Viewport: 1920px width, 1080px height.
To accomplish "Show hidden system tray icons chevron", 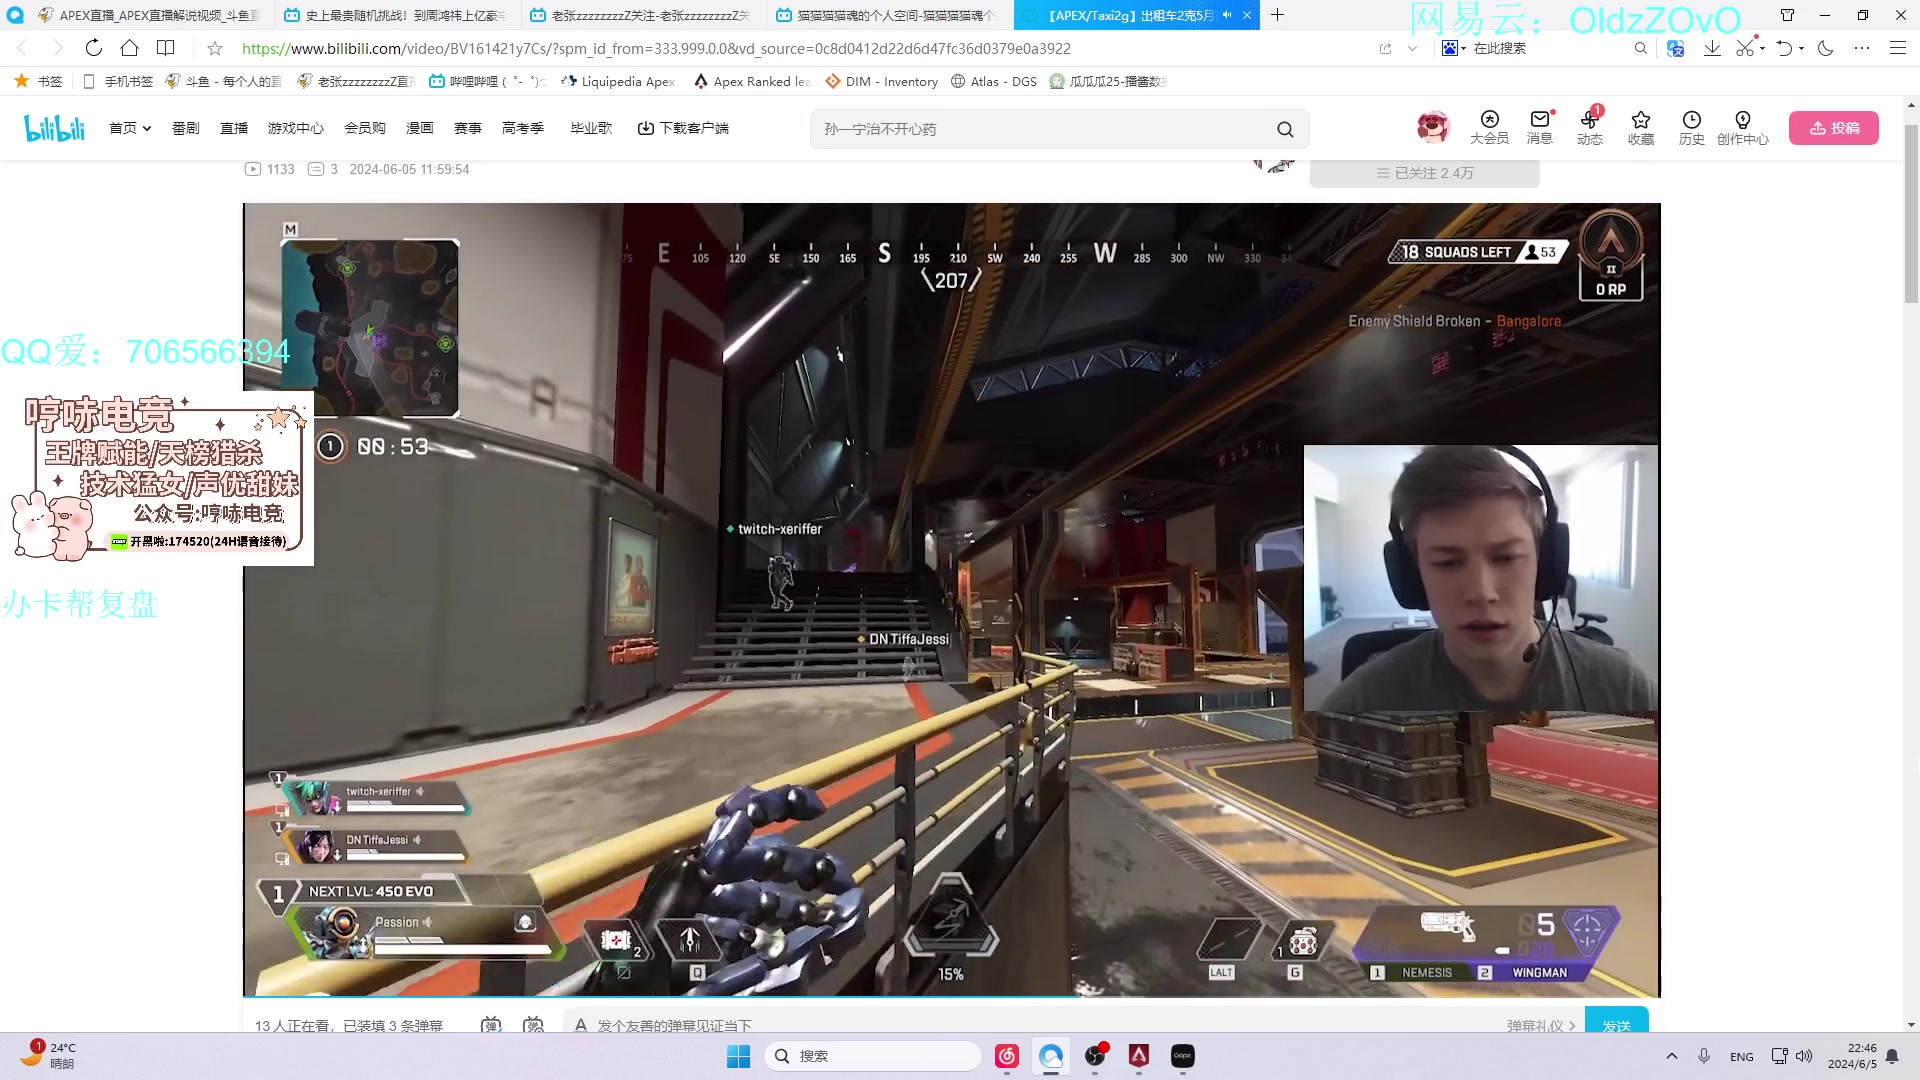I will [1672, 1056].
